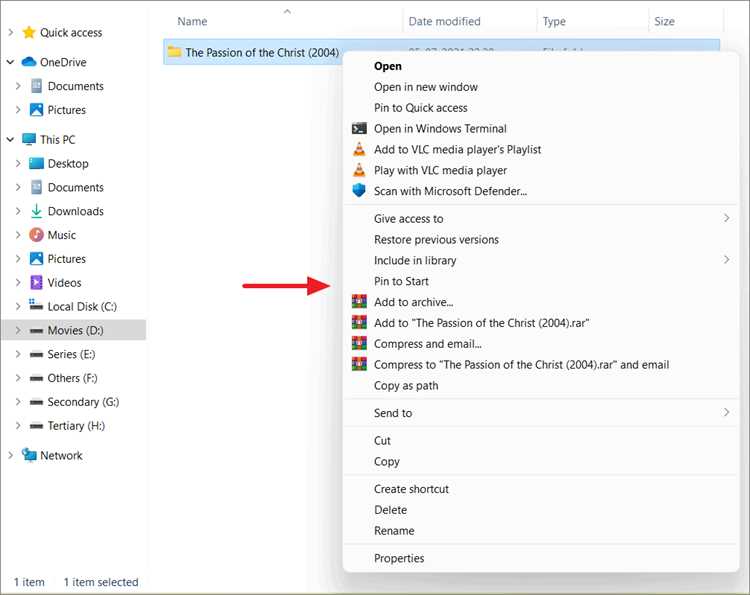
Task: Click the folder icon of The Passion of the Christ
Action: click(x=174, y=52)
